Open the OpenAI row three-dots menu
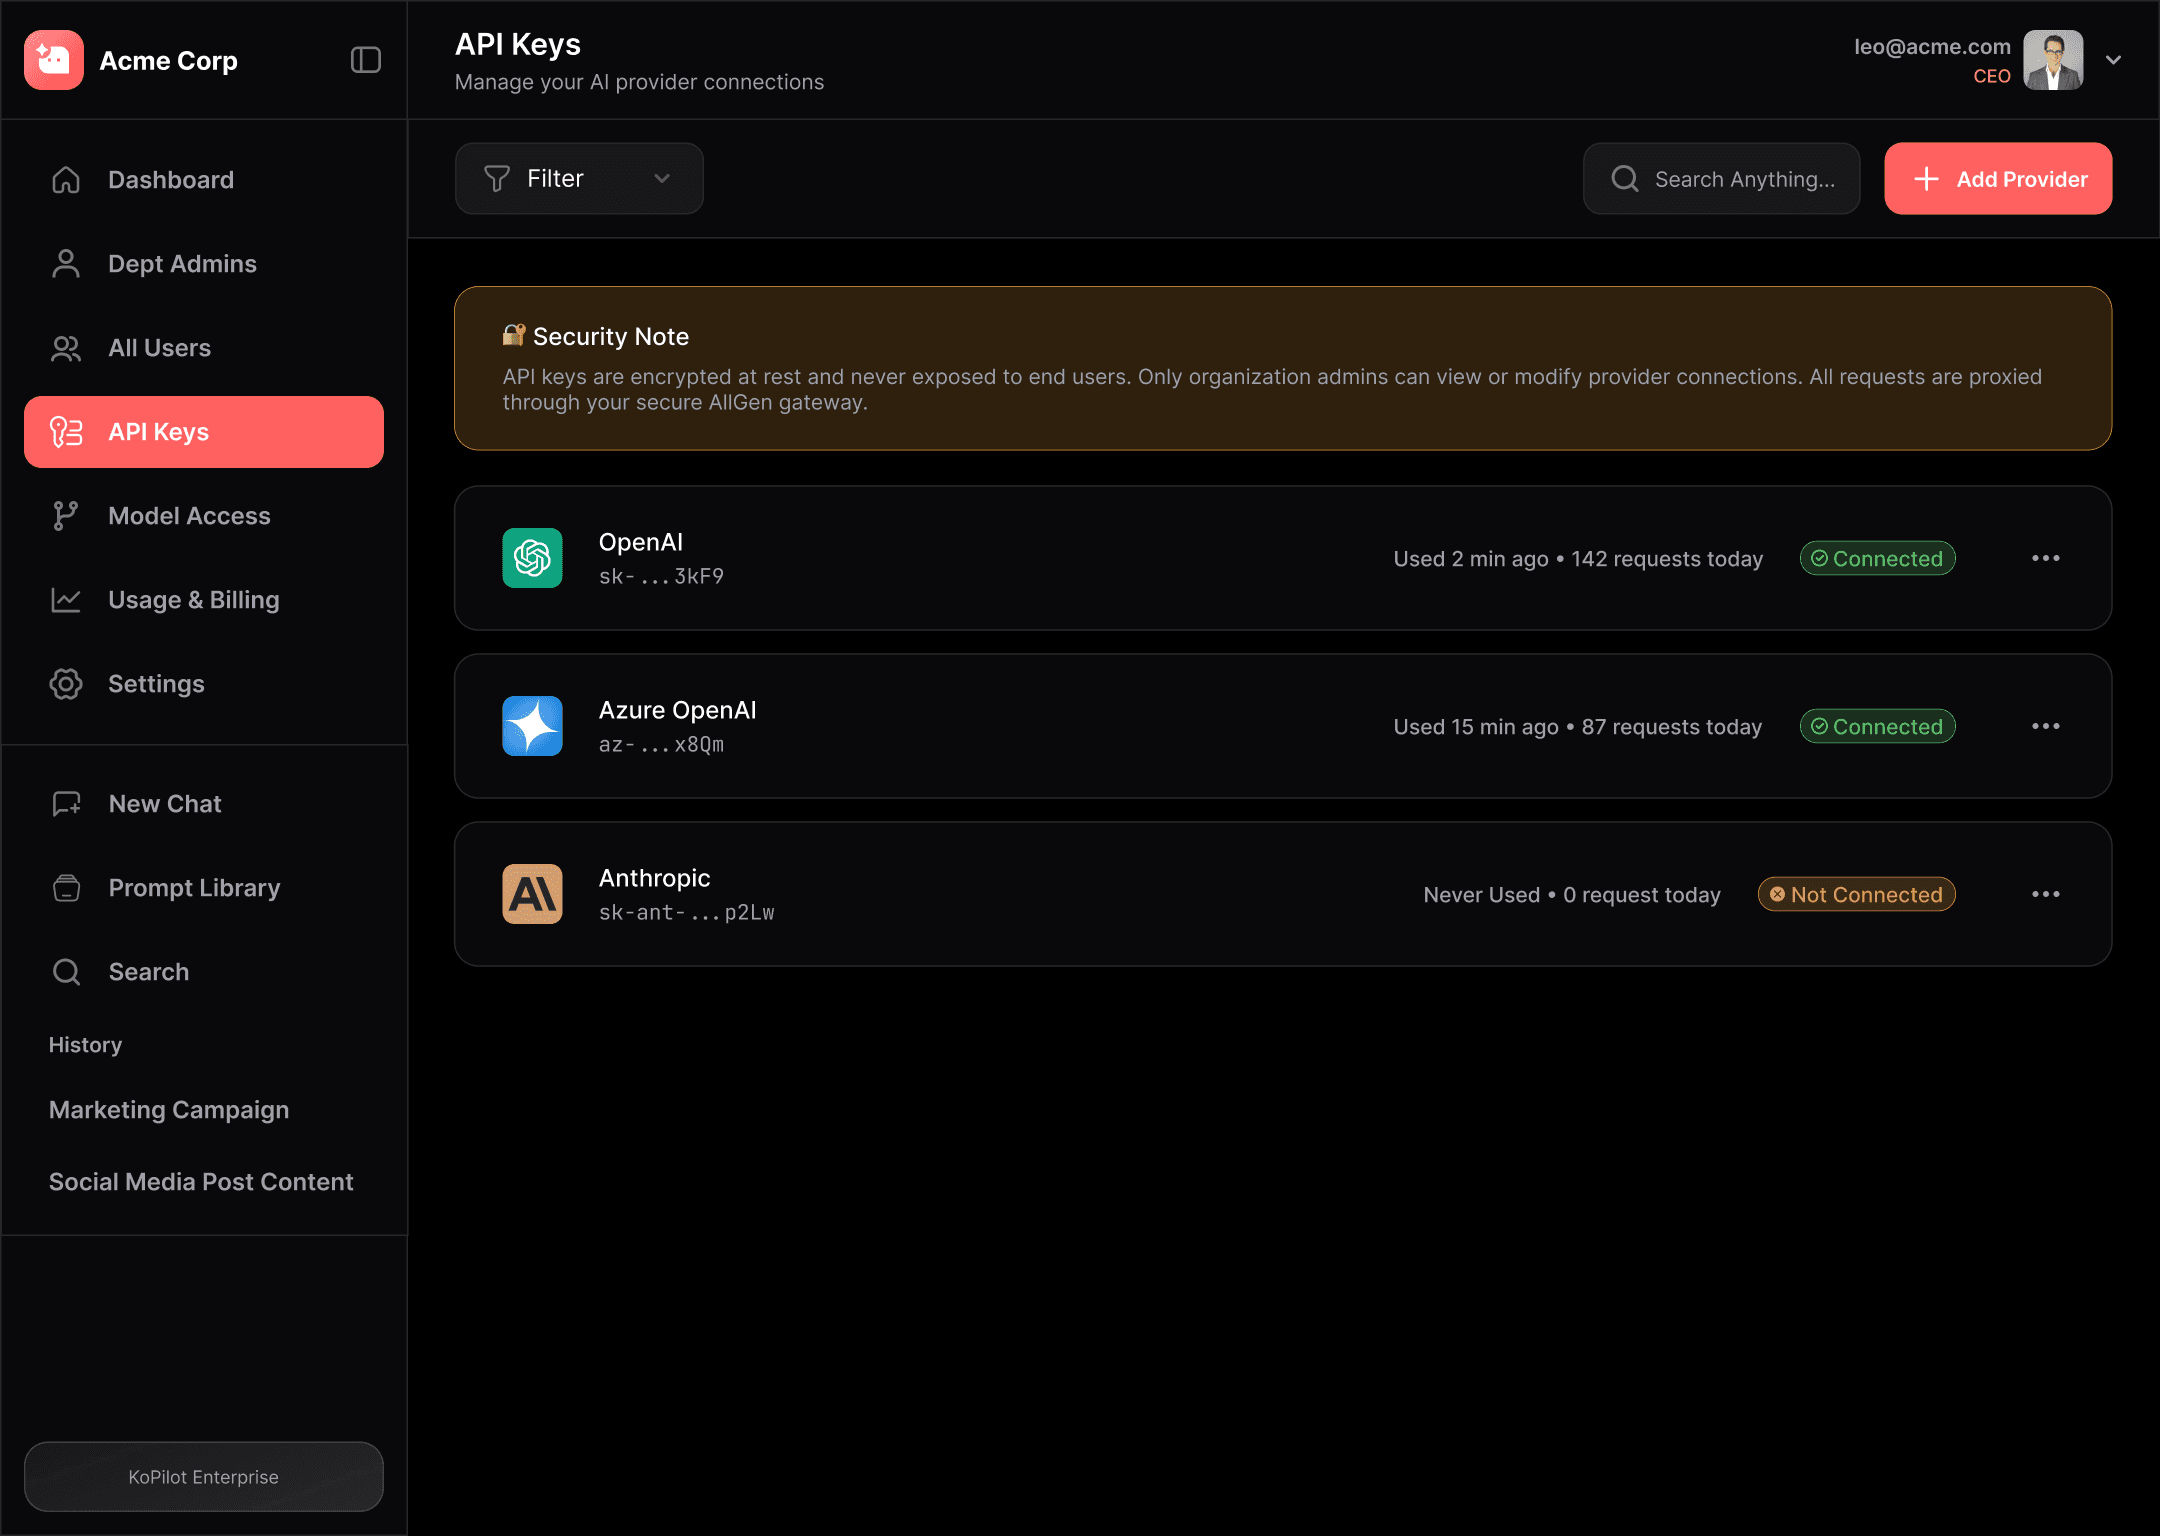 tap(2045, 558)
